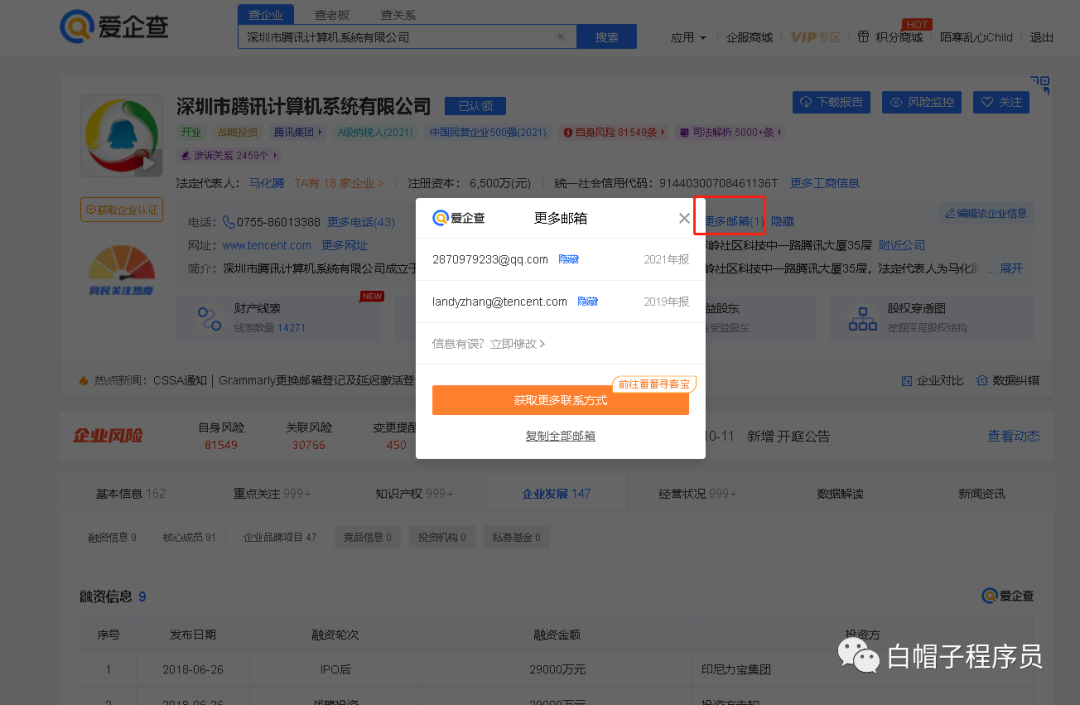Select the 查老板 search tab
The width and height of the screenshot is (1080, 705).
[332, 14]
